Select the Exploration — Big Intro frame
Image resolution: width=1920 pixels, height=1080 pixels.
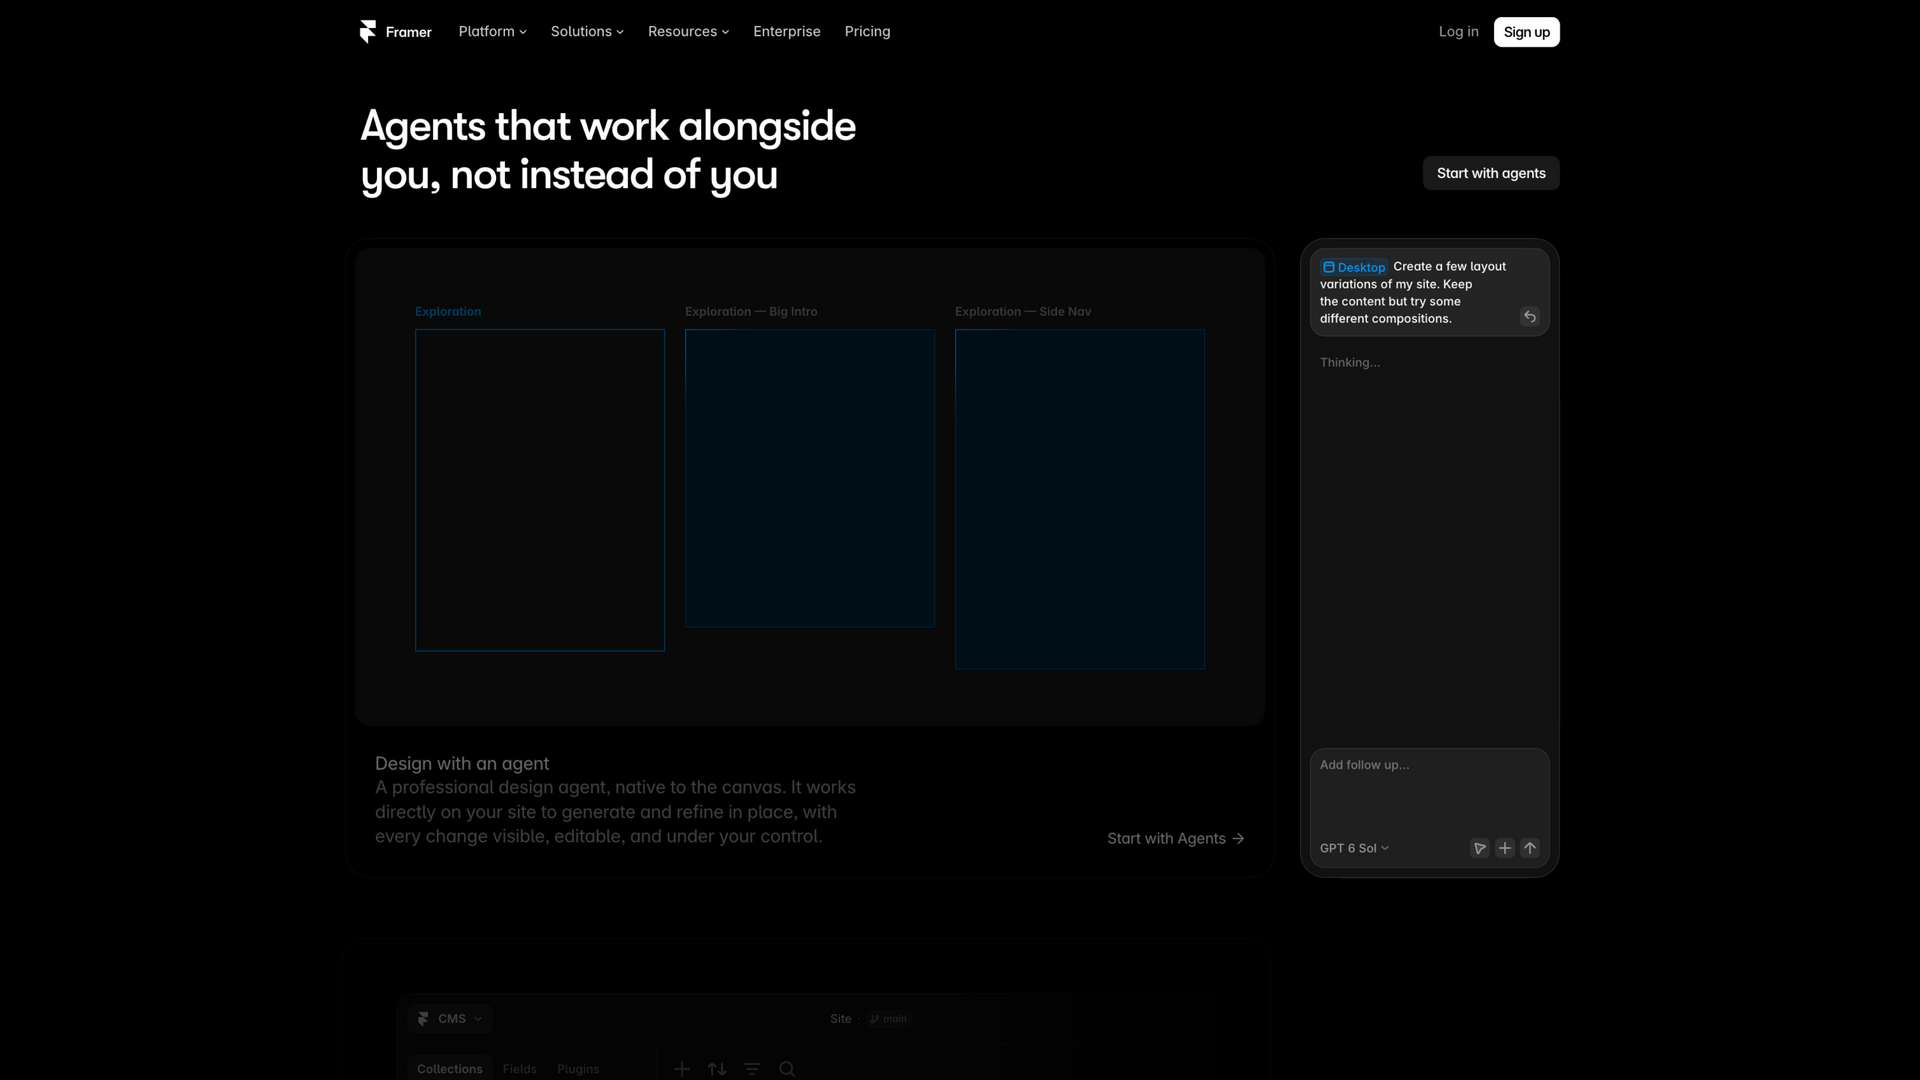pyautogui.click(x=810, y=478)
